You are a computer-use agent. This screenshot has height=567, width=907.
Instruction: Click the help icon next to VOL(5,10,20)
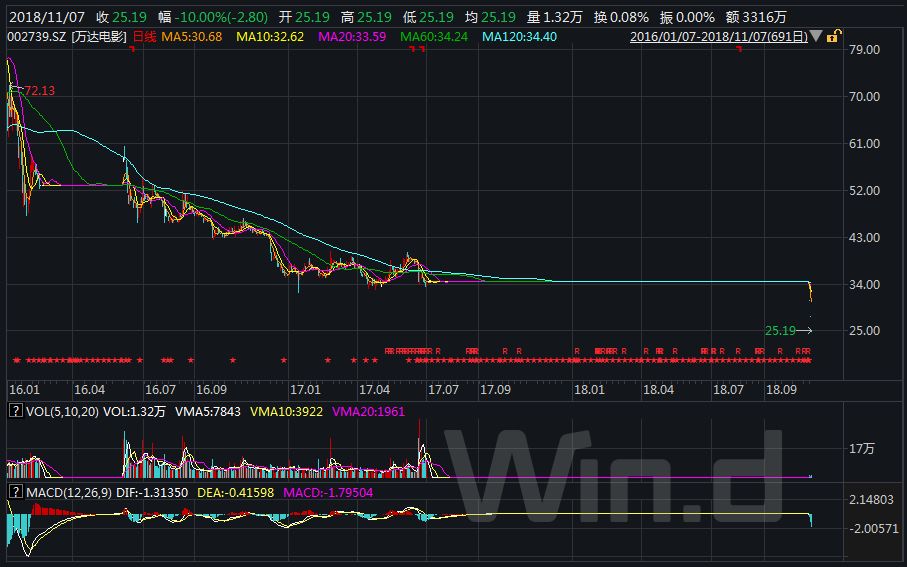pyautogui.click(x=14, y=411)
